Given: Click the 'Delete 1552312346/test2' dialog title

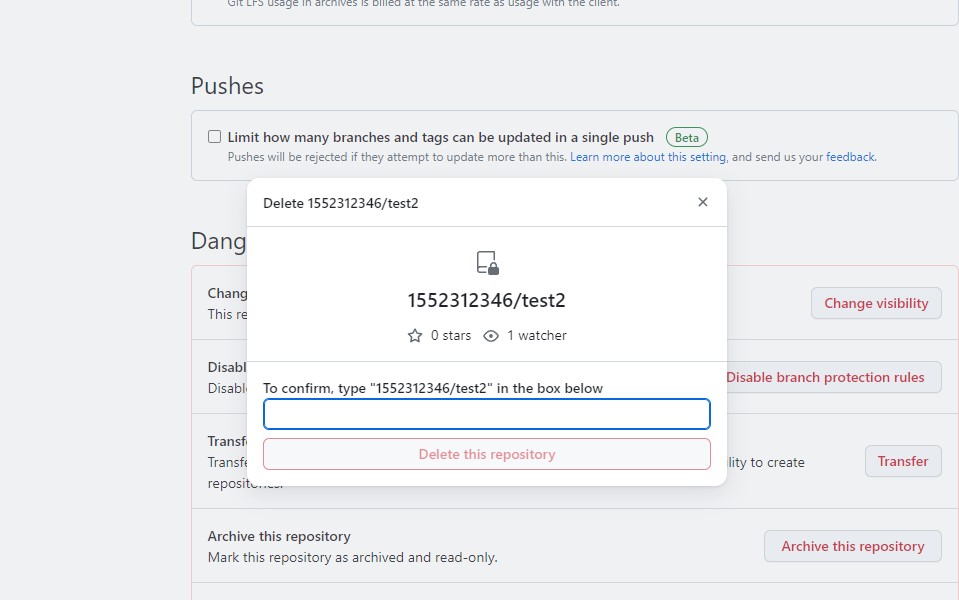Looking at the screenshot, I should tap(340, 203).
